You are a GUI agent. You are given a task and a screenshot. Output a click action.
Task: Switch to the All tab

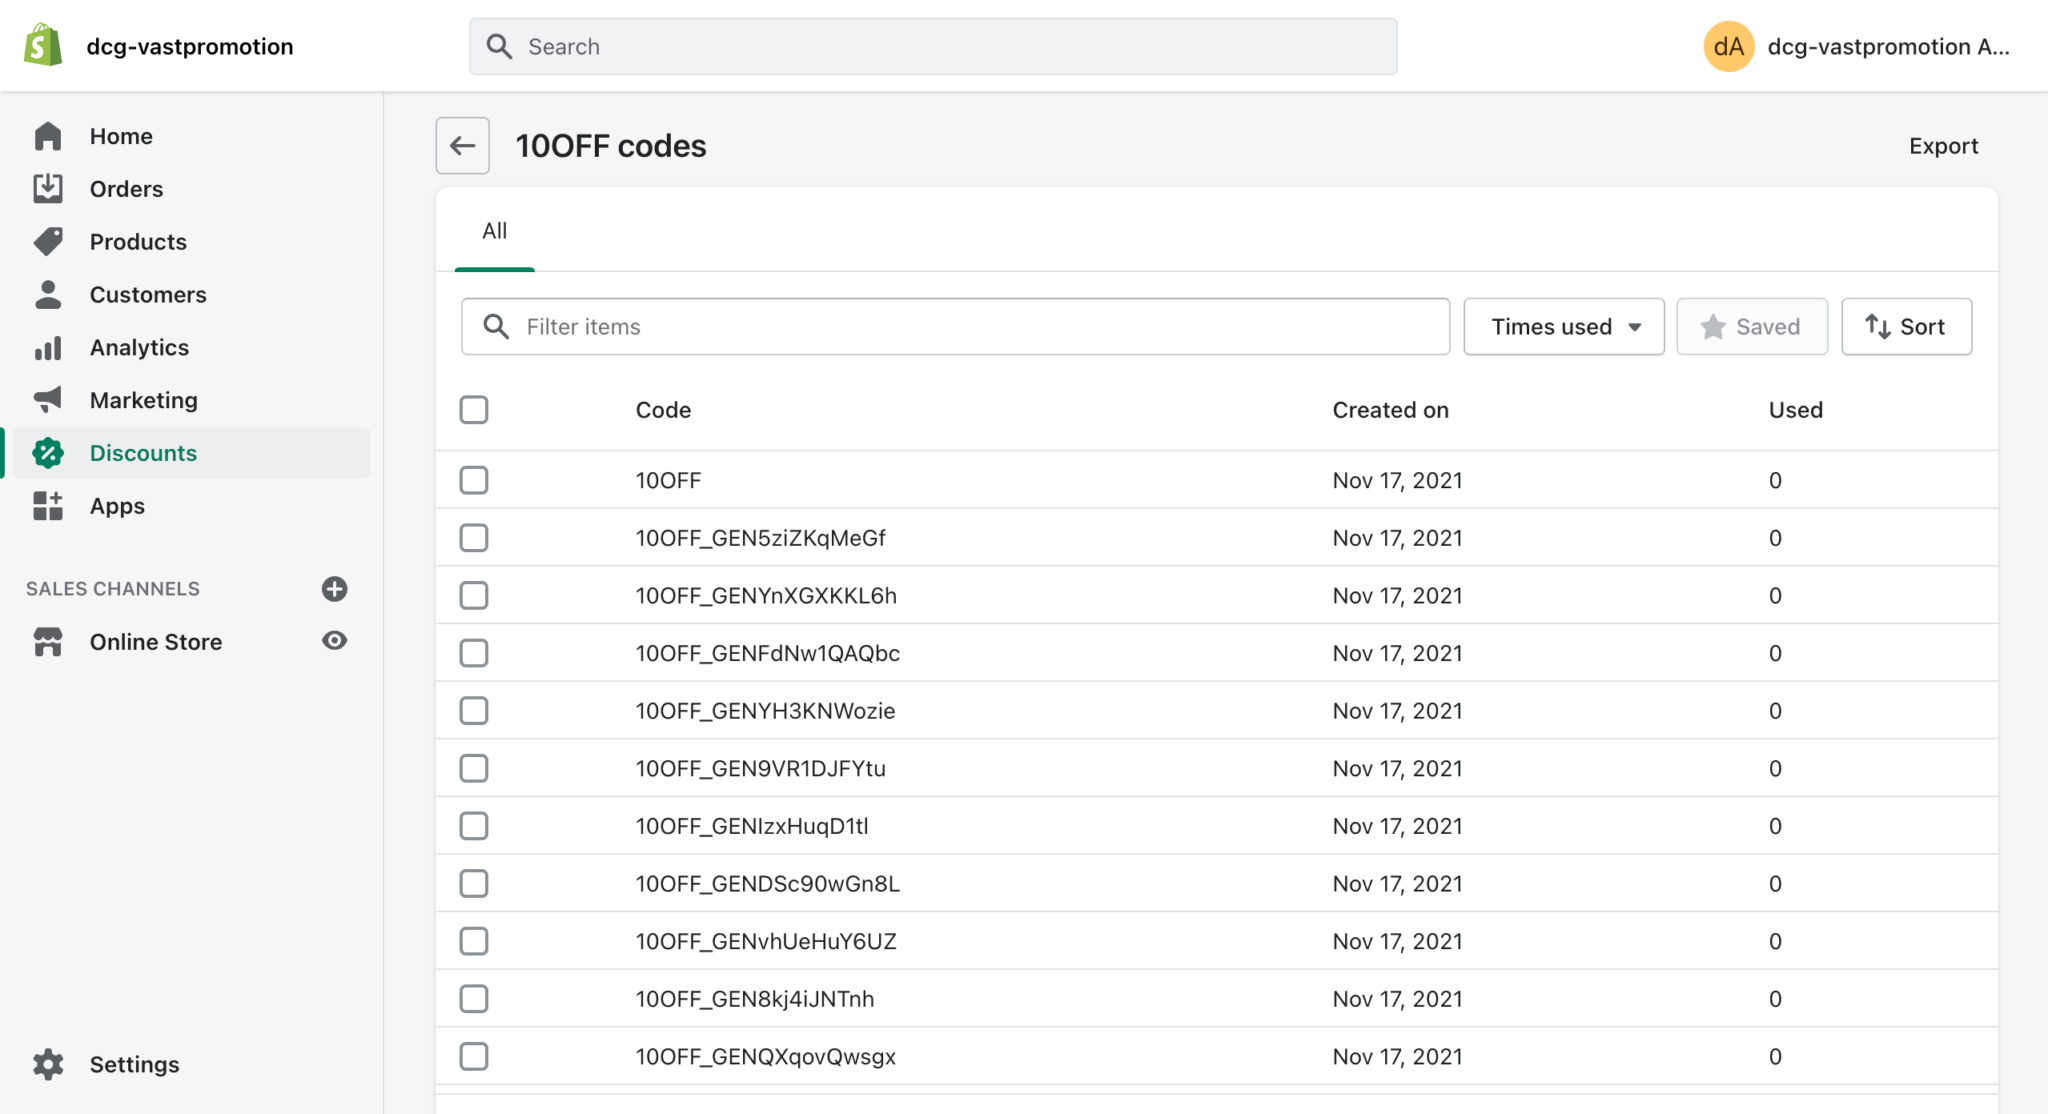(x=494, y=231)
